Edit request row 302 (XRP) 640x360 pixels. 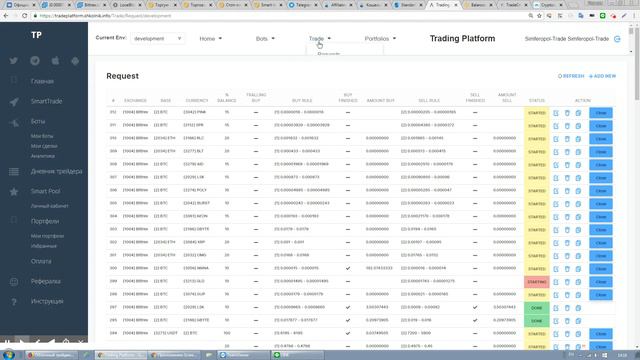click(x=556, y=243)
